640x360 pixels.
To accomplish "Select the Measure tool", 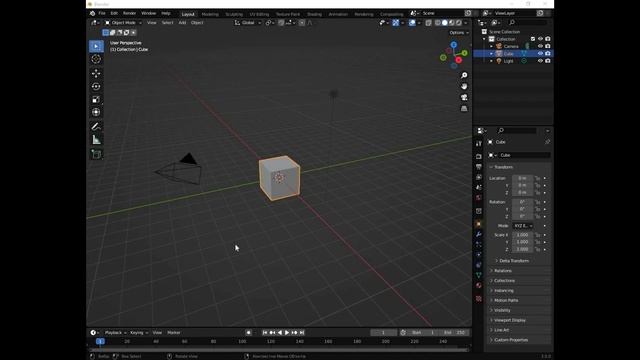I will (96, 140).
